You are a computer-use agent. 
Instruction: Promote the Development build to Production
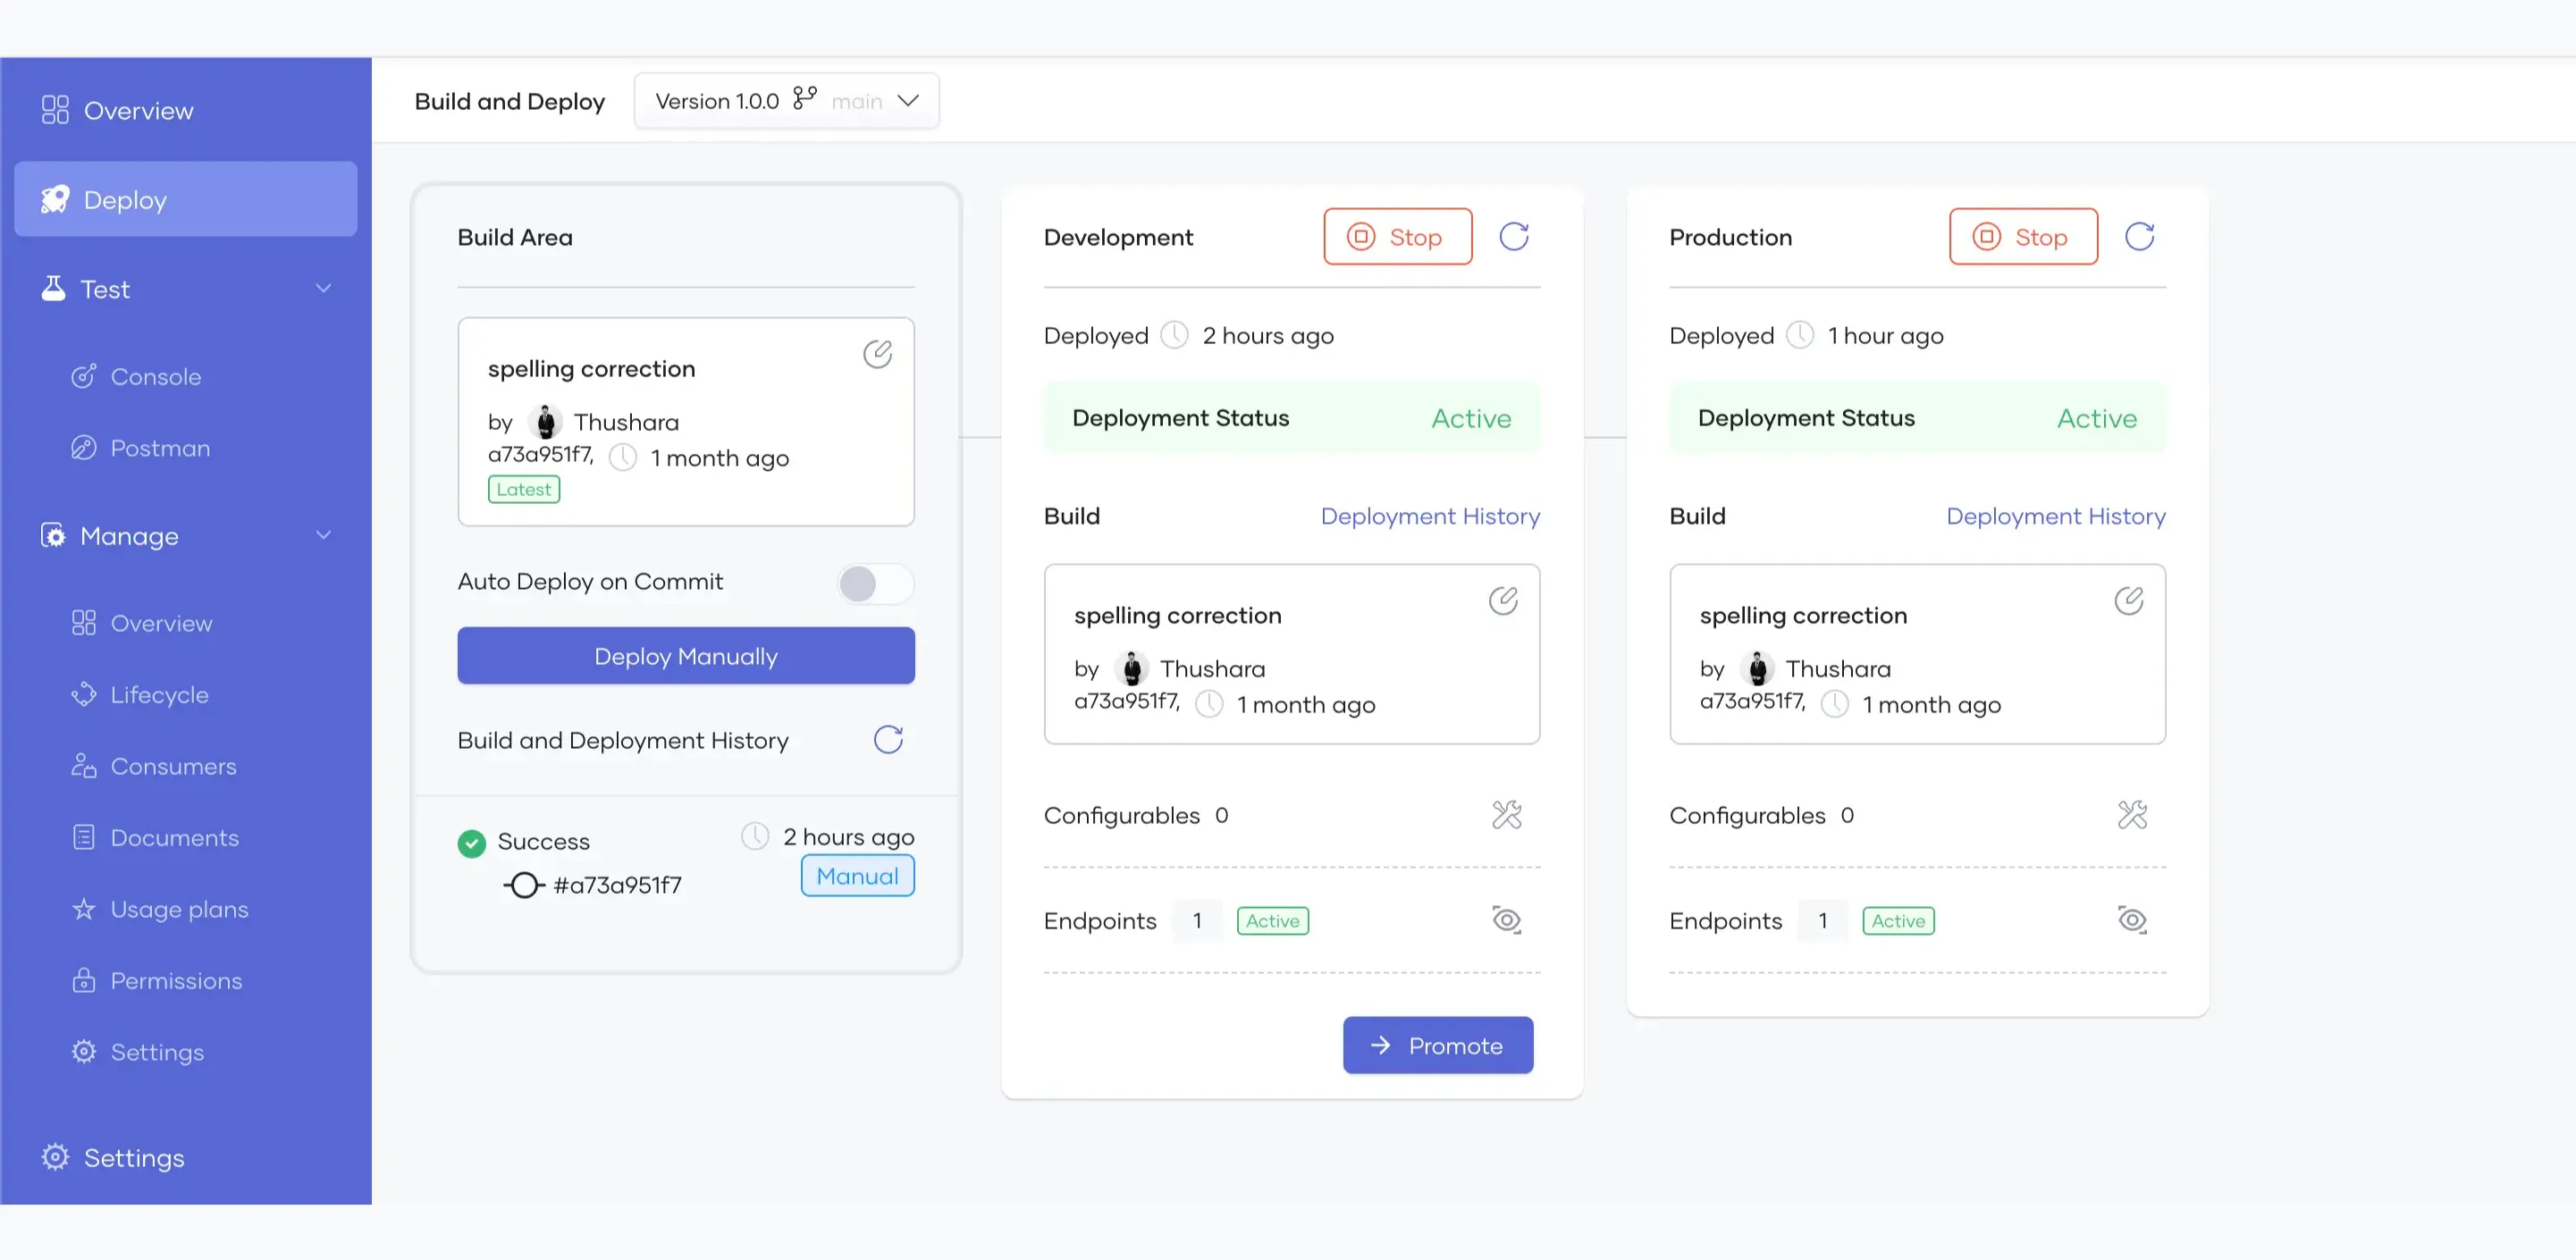pos(1438,1044)
